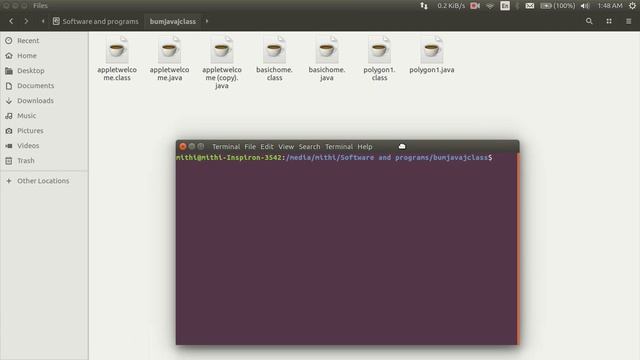Viewport: 640px width, 360px height.
Task: Select polygon1.class file icon
Action: click(x=379, y=50)
